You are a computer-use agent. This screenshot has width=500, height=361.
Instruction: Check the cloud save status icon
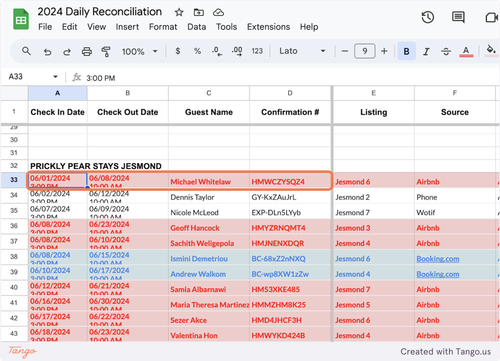[218, 12]
